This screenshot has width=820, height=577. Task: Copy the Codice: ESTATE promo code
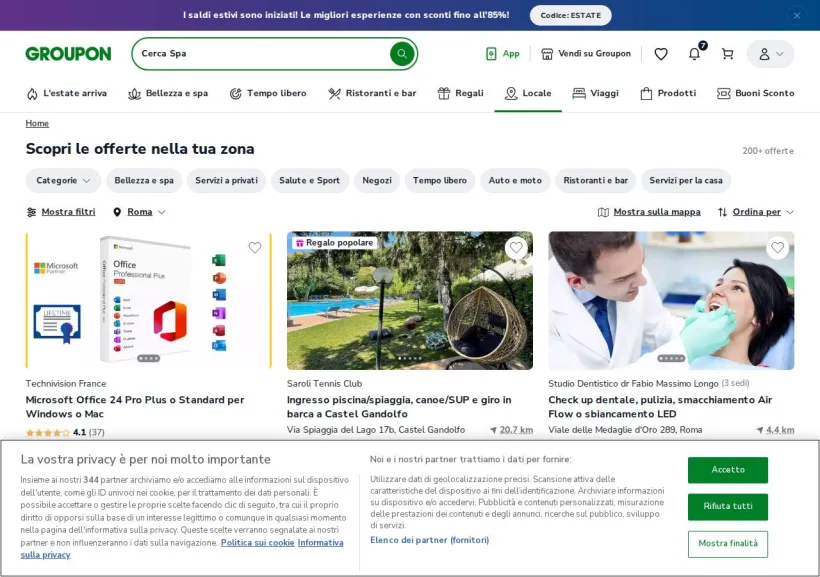point(570,15)
